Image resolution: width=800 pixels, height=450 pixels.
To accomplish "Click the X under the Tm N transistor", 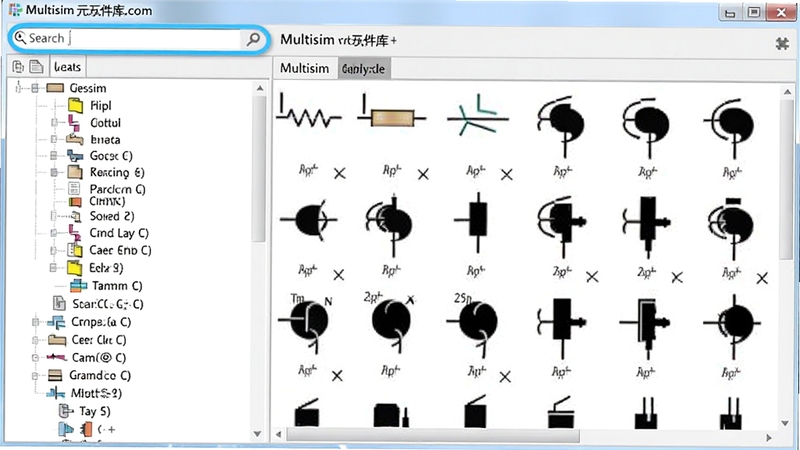I will pyautogui.click(x=337, y=376).
